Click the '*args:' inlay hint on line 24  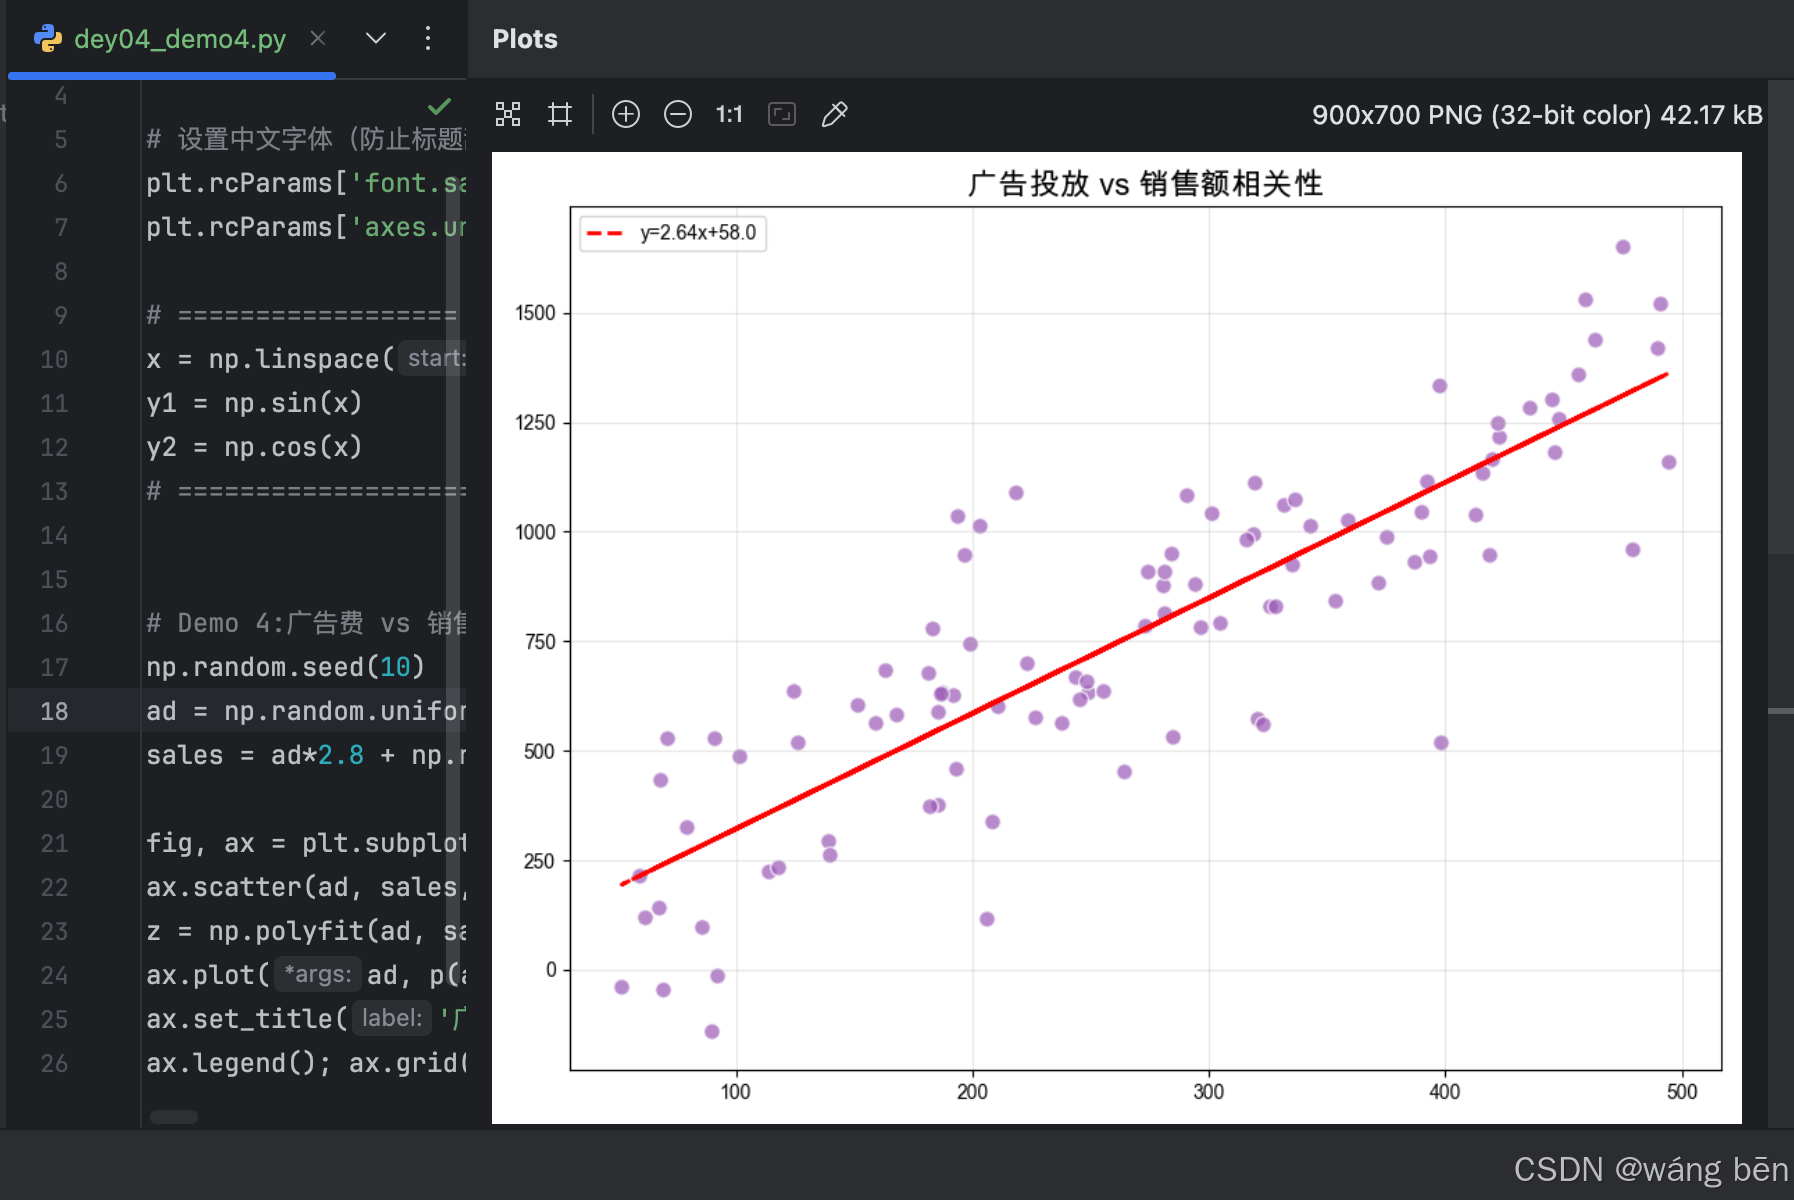tap(317, 974)
